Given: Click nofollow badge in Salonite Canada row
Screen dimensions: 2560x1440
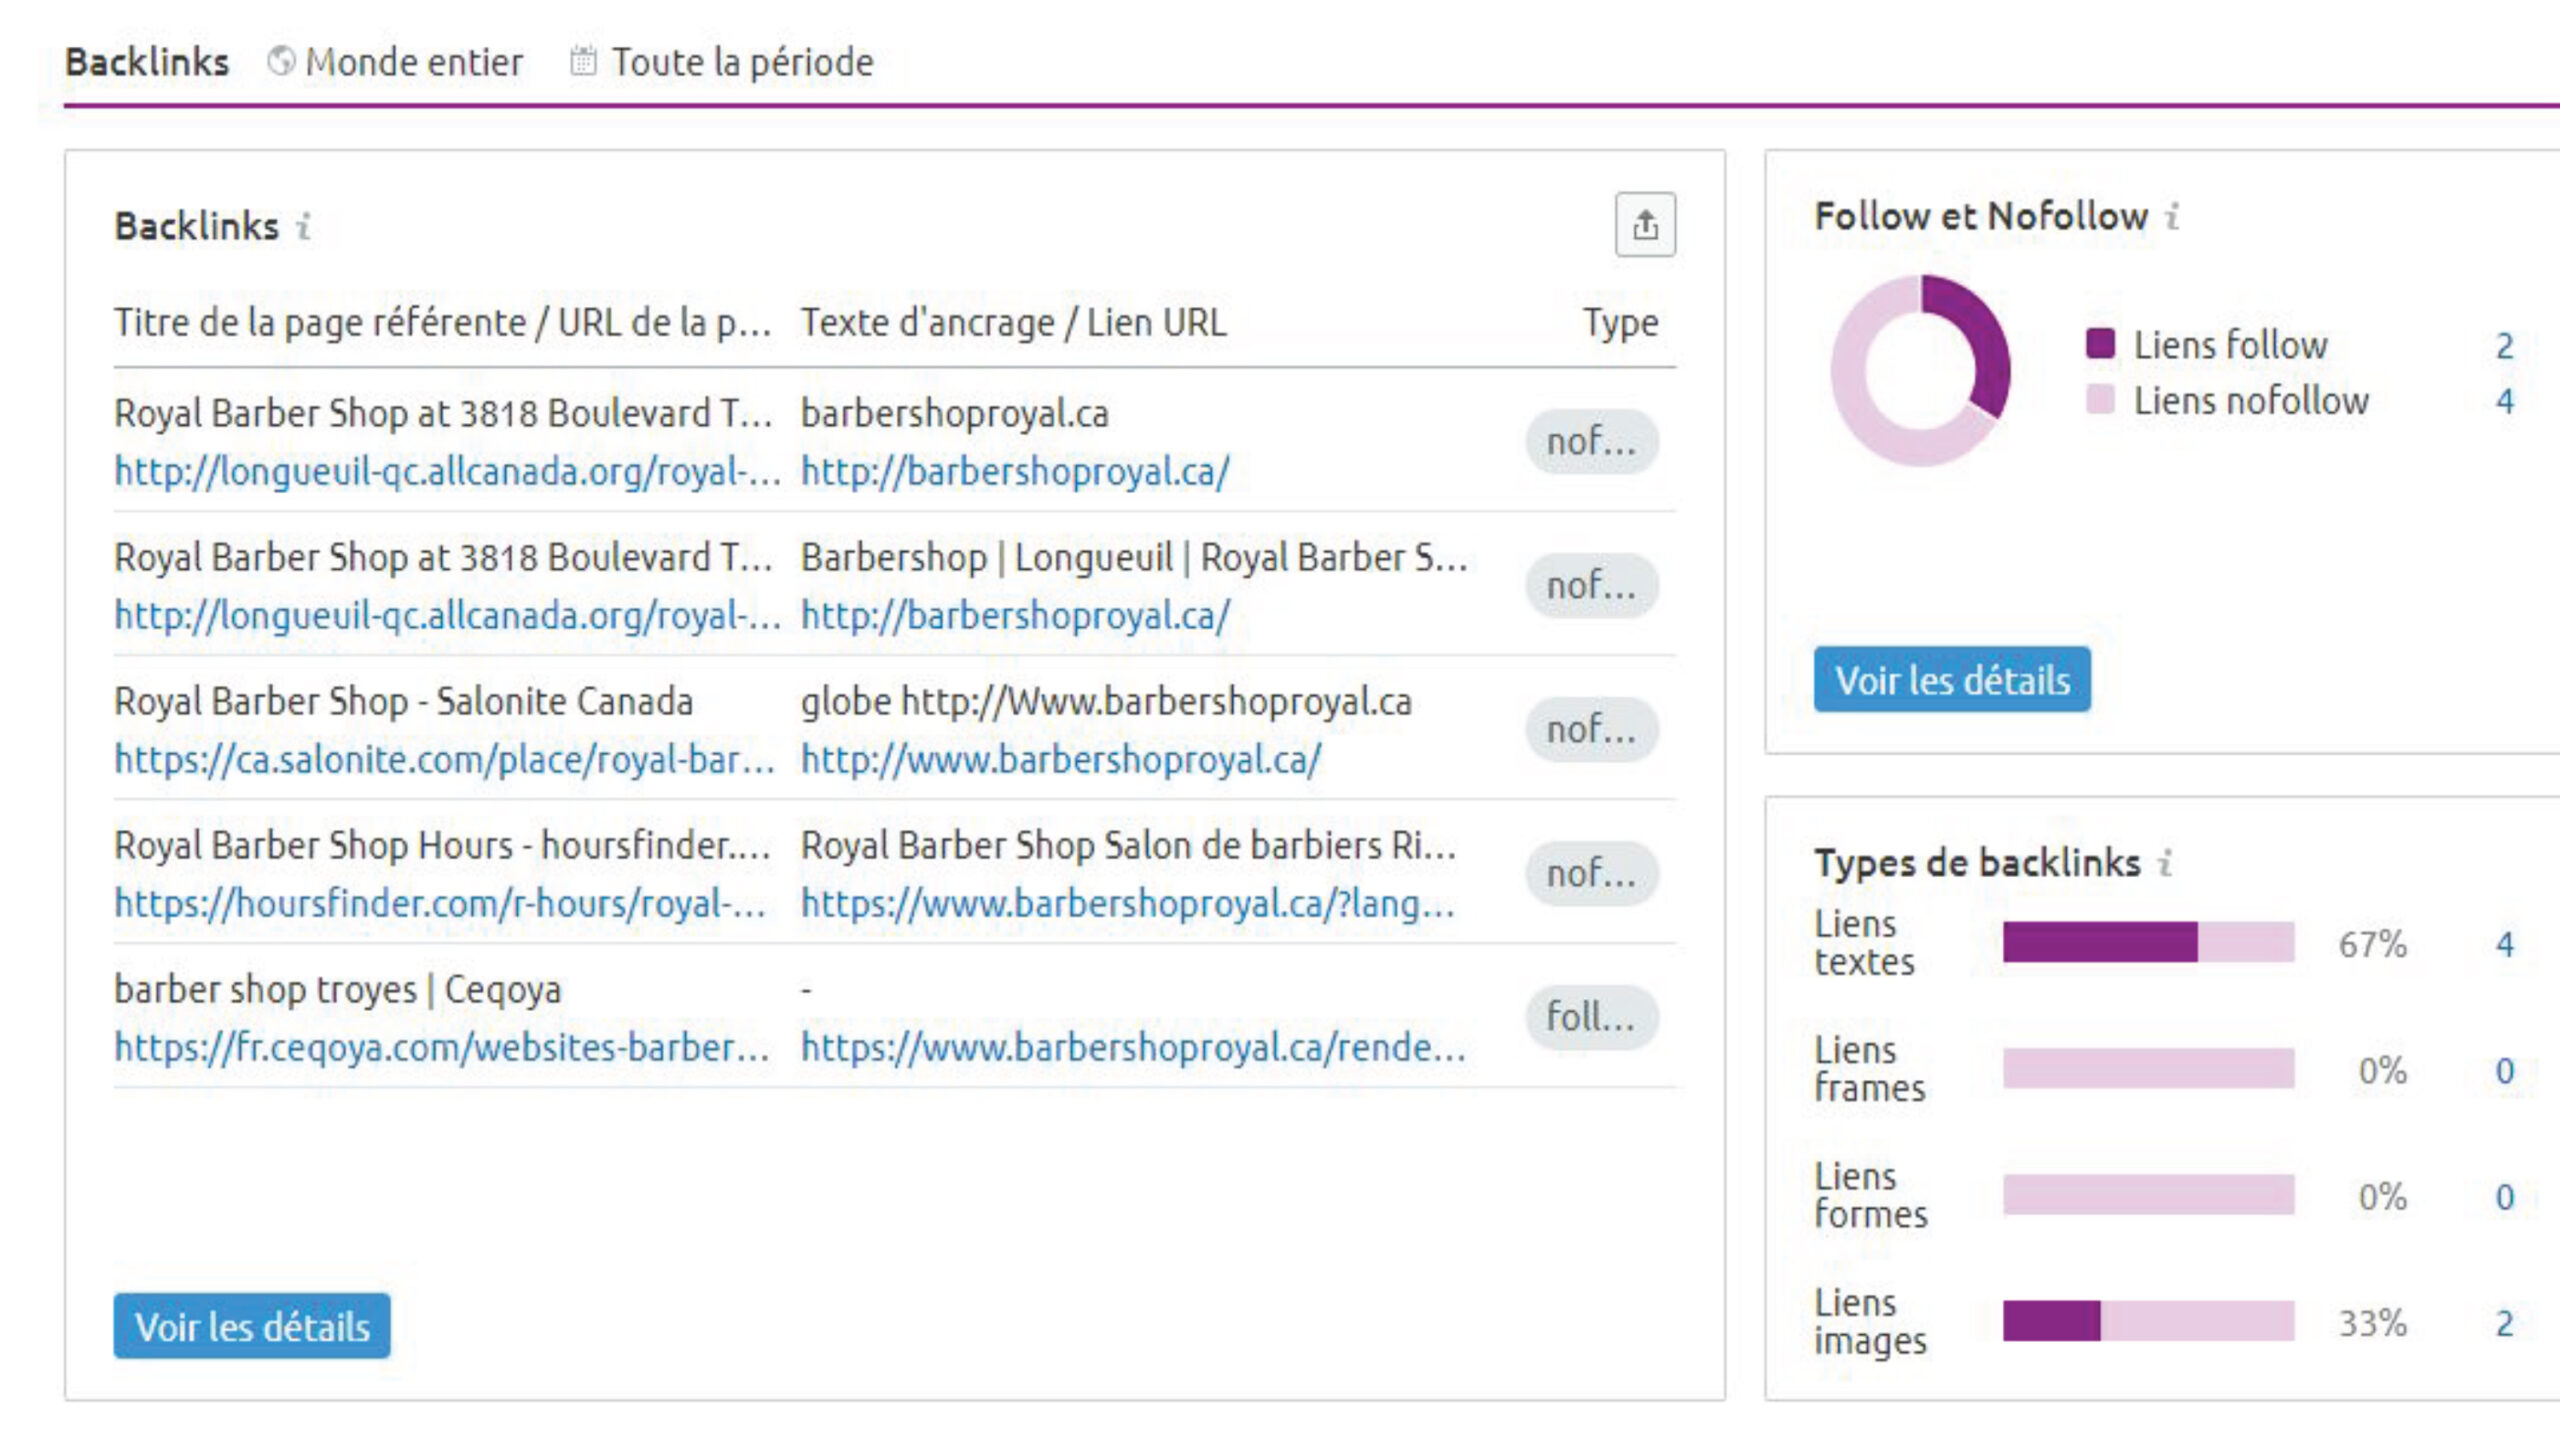Looking at the screenshot, I should pyautogui.click(x=1592, y=729).
